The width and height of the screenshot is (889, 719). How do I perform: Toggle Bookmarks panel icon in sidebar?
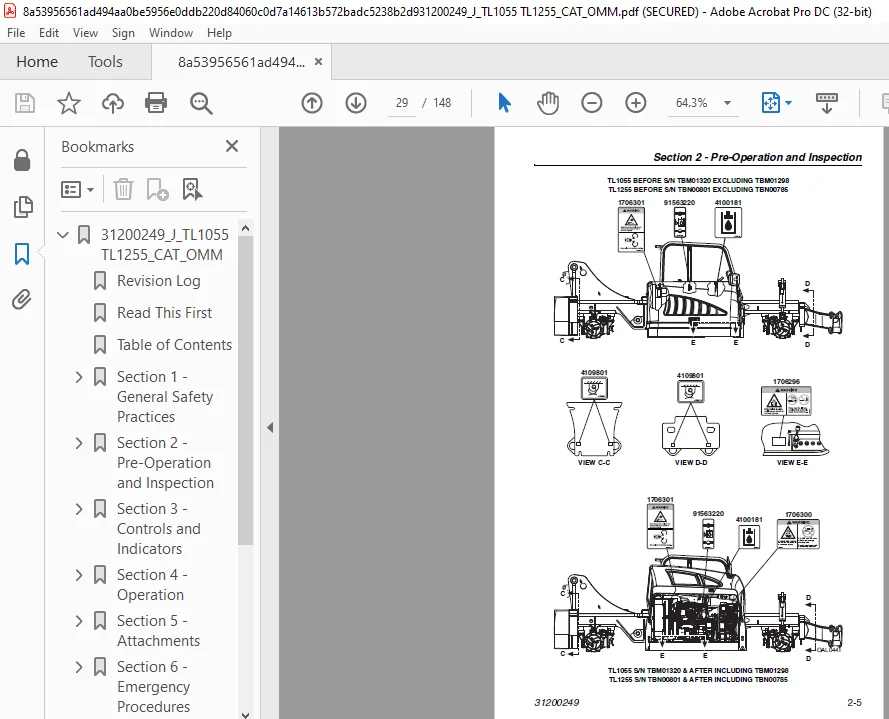coord(22,253)
